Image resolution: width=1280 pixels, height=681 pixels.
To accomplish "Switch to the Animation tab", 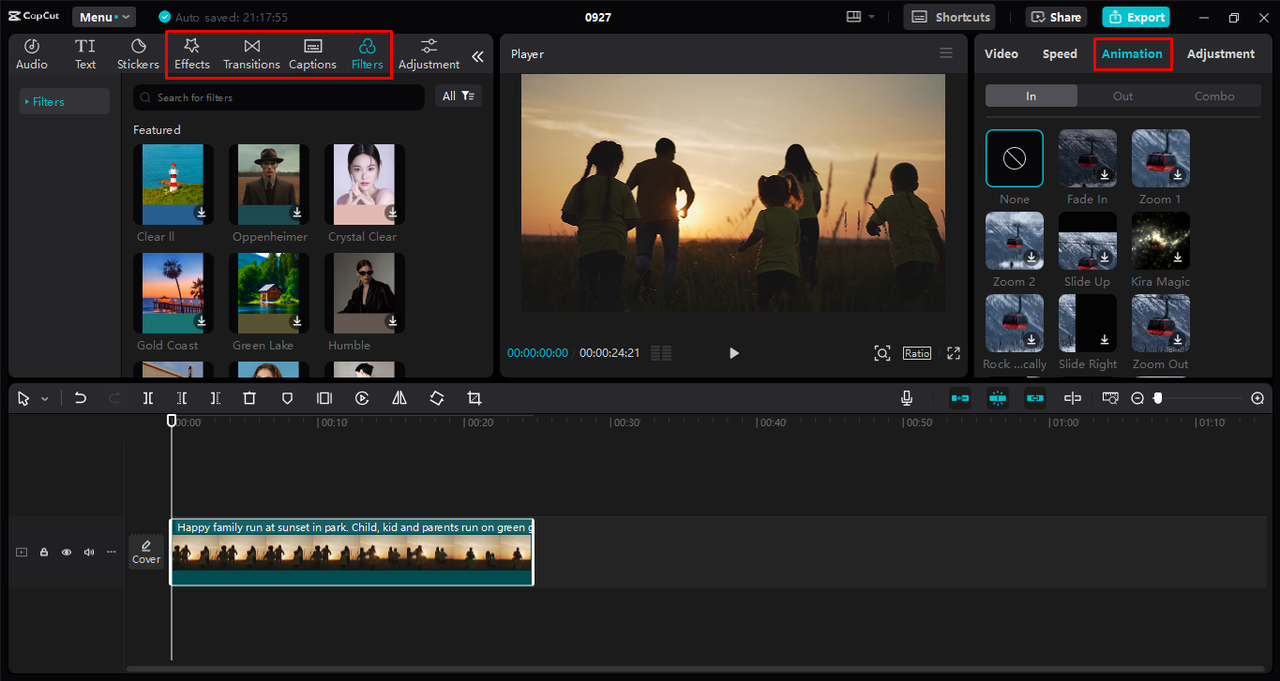I will pyautogui.click(x=1132, y=54).
